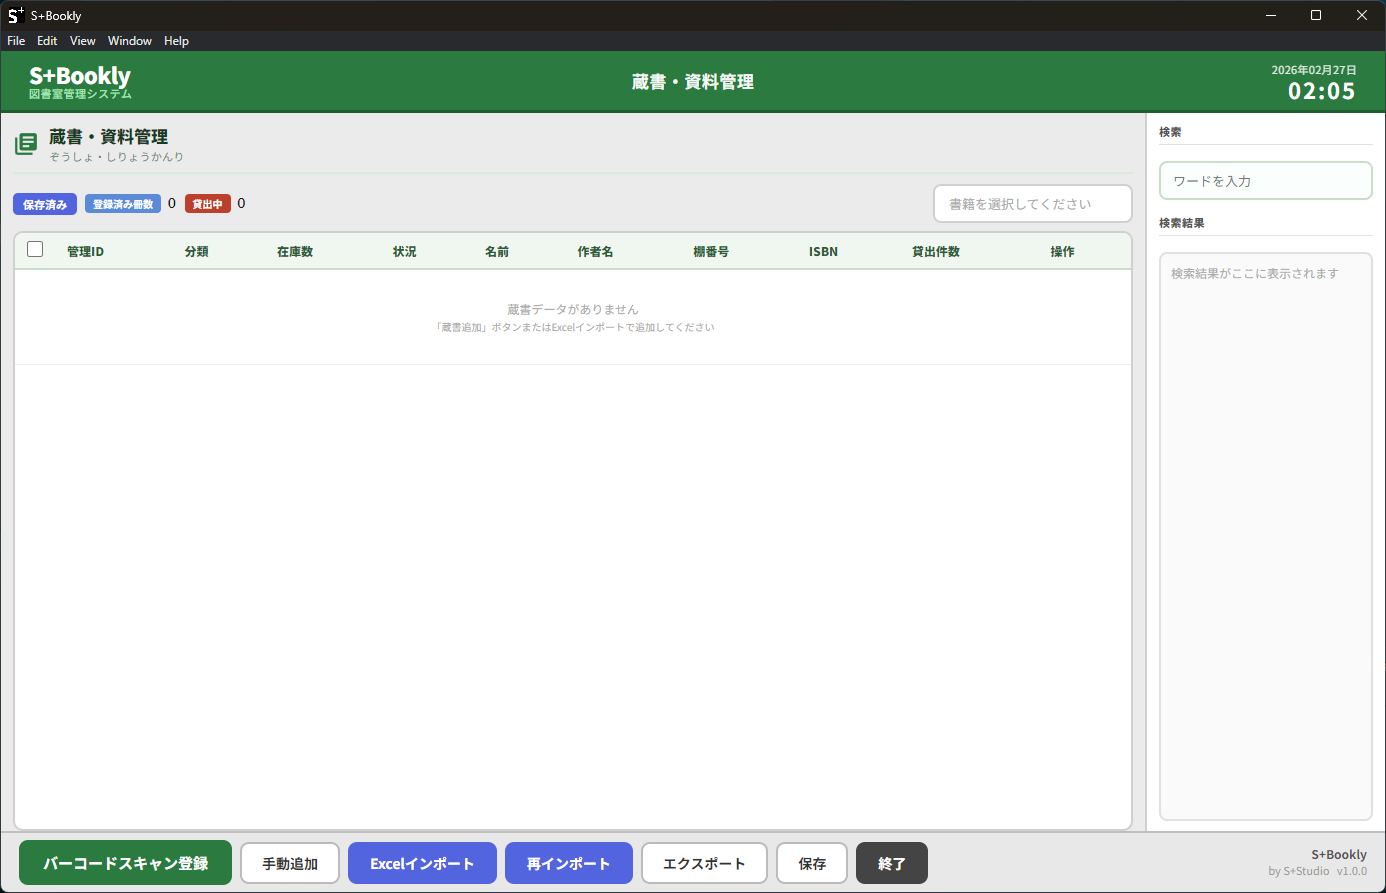1386x893 pixels.
Task: Click the S+ app icon in the title bar
Action: point(15,15)
